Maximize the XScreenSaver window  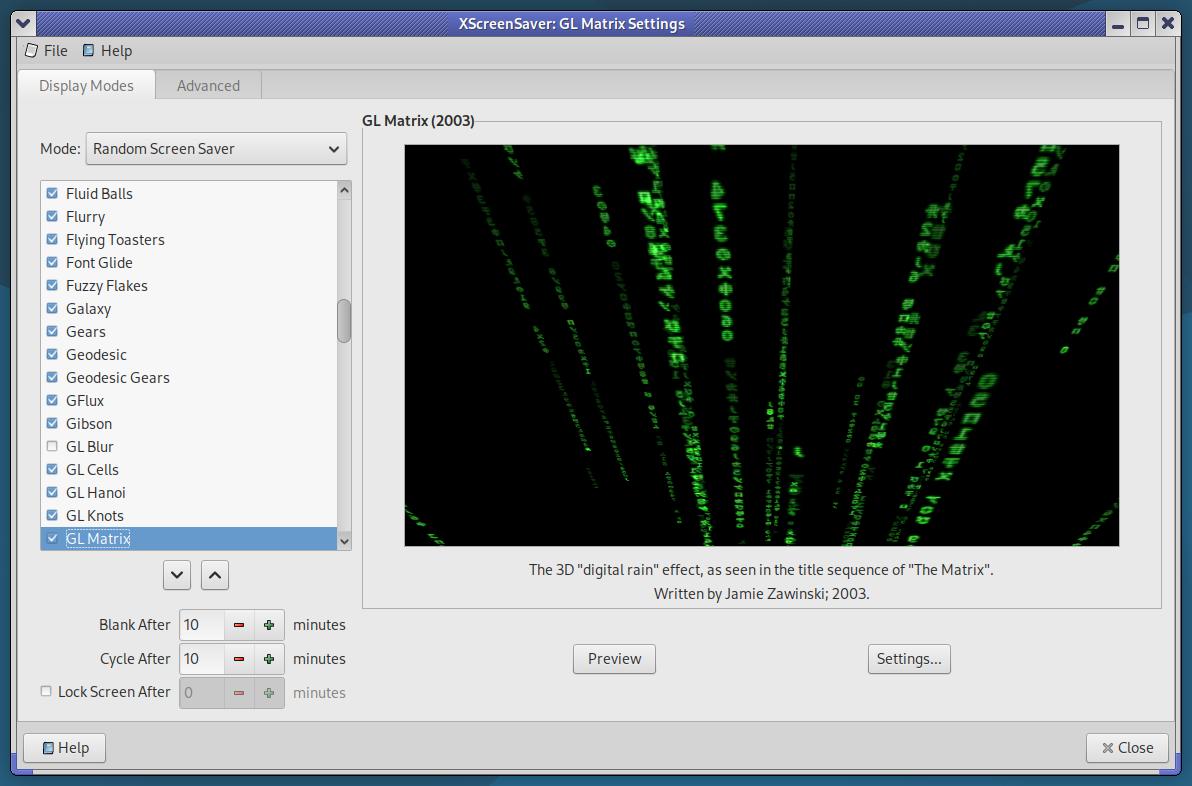point(1143,24)
